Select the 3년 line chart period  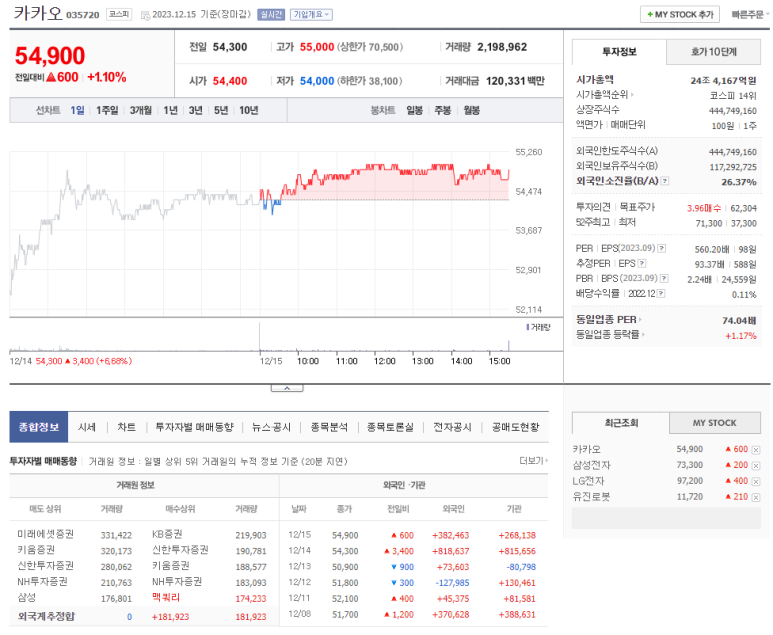(x=195, y=110)
